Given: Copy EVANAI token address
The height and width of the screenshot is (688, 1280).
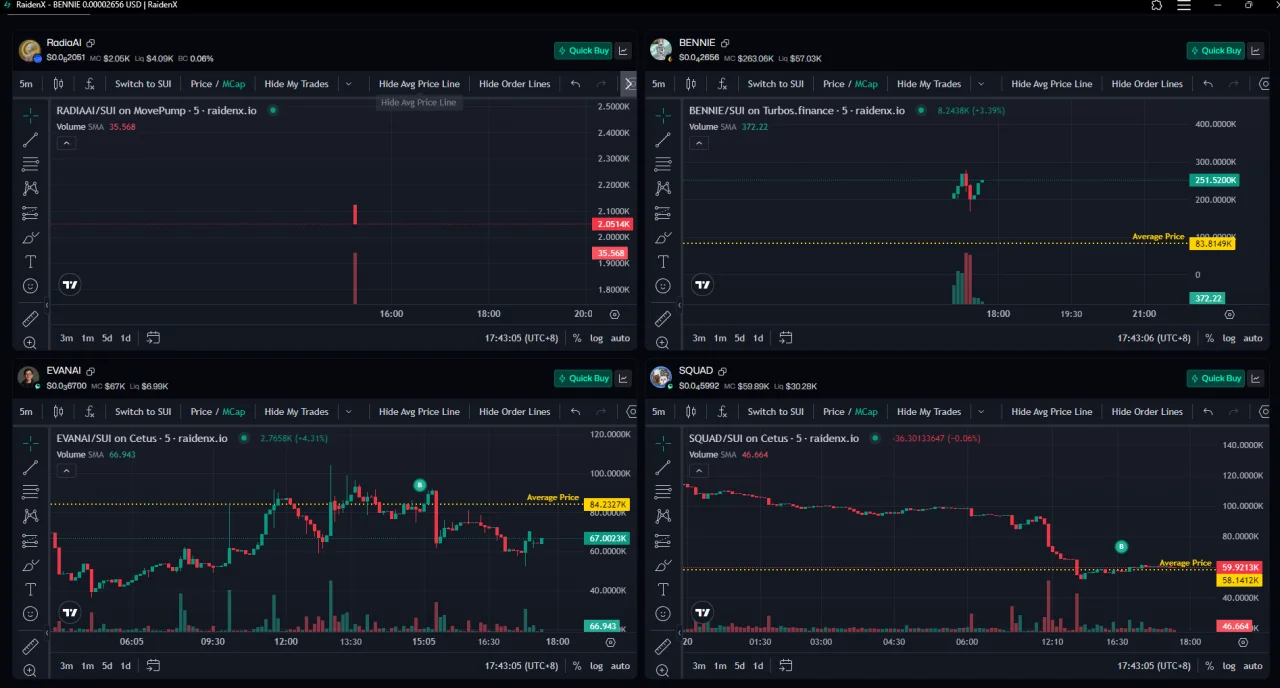Looking at the screenshot, I should coord(90,371).
